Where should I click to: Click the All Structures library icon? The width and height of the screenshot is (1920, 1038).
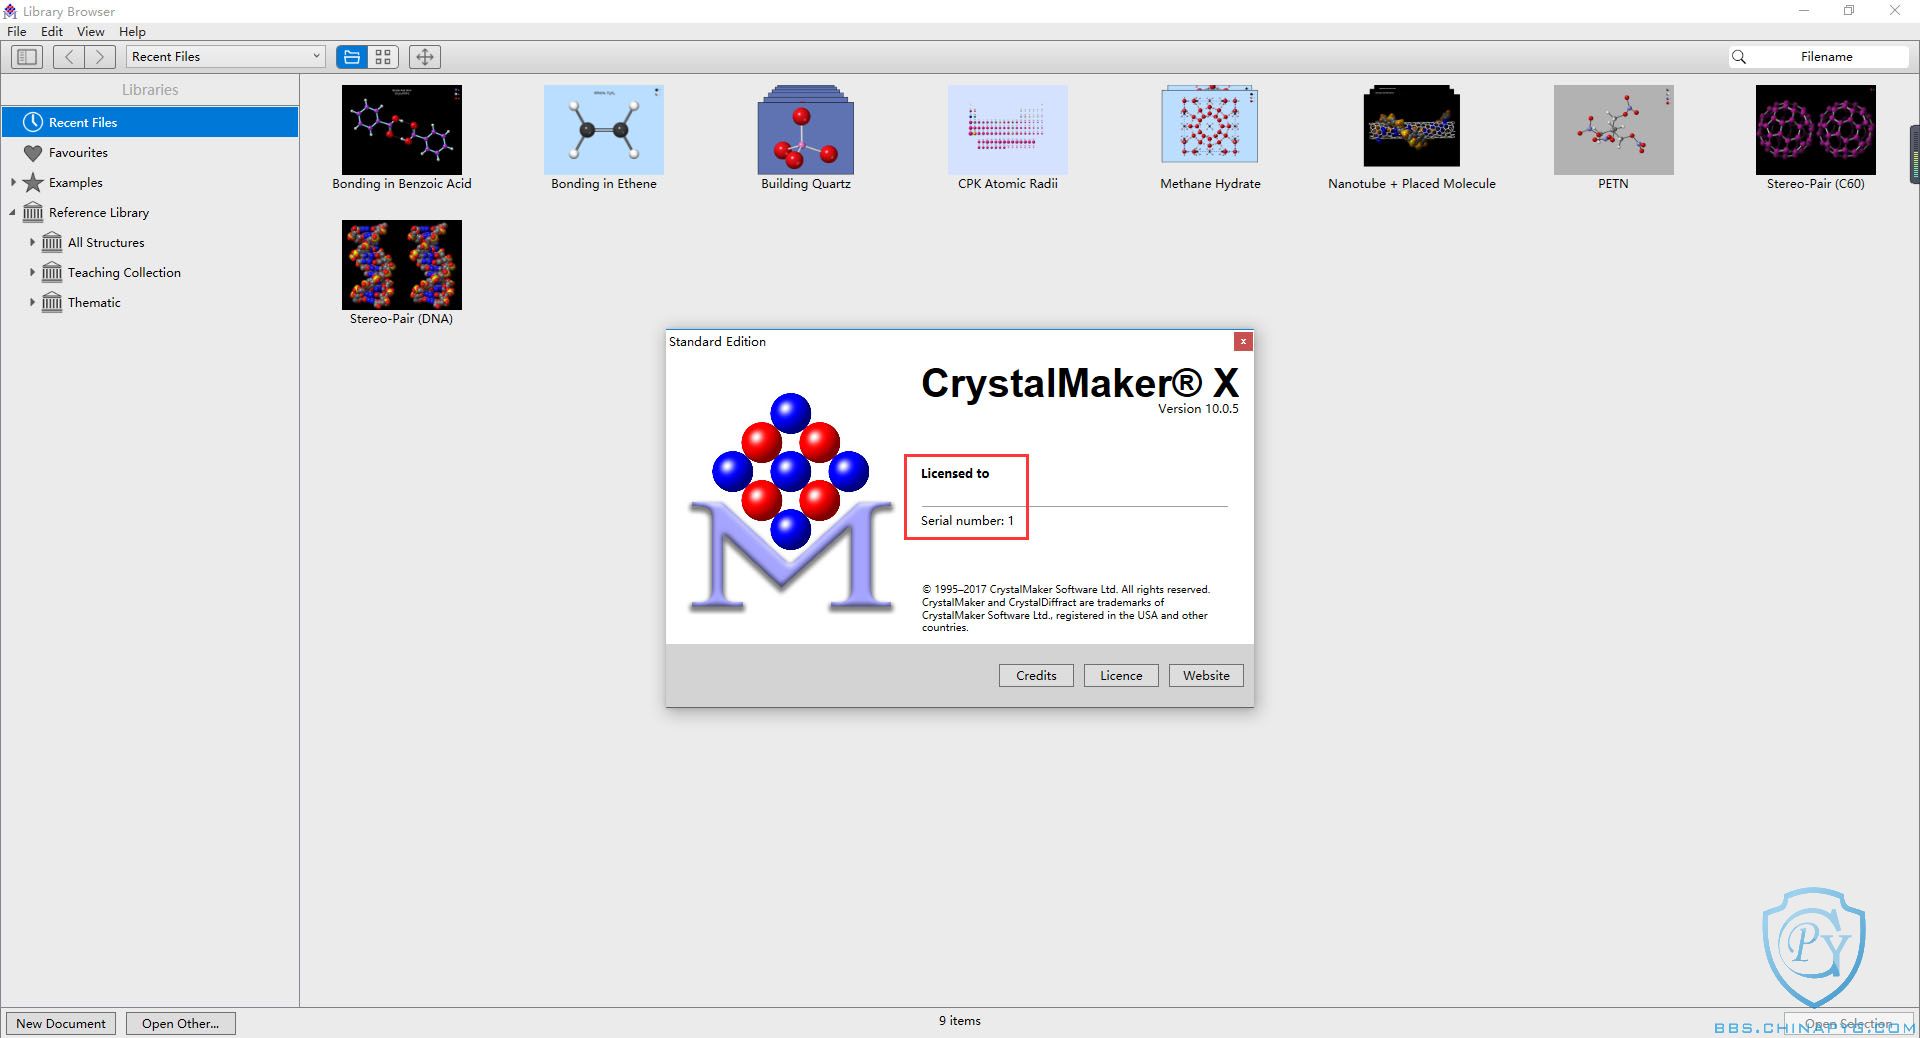[52, 243]
